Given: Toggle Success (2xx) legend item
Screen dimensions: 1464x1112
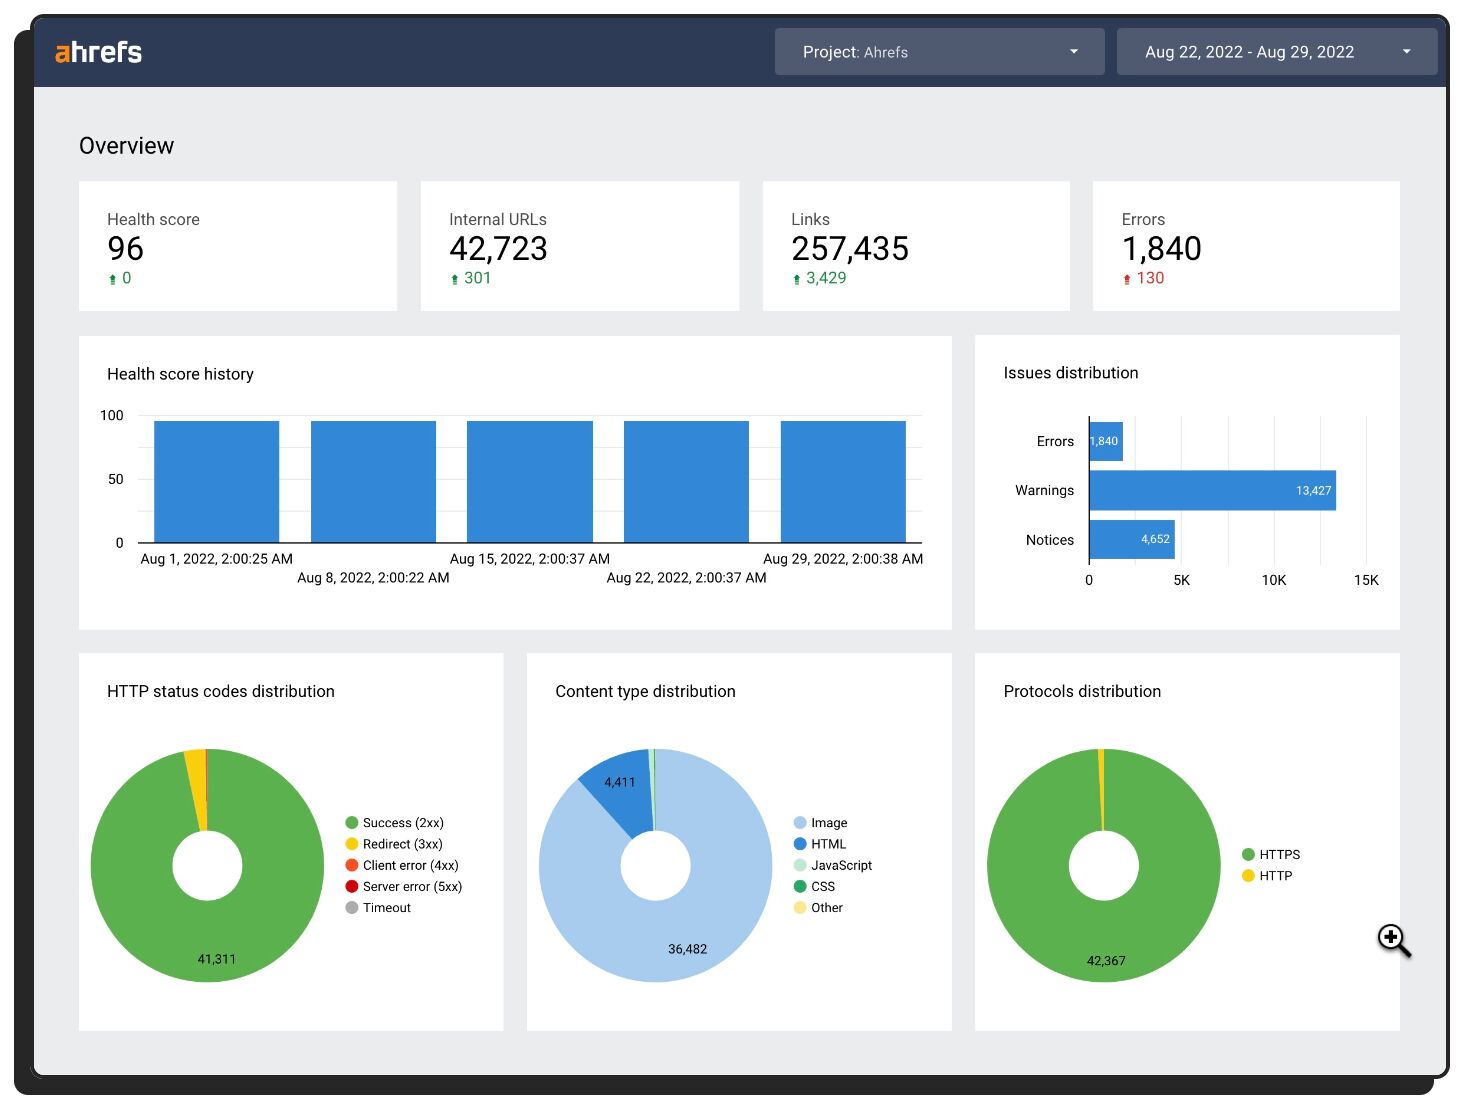Looking at the screenshot, I should tap(394, 823).
